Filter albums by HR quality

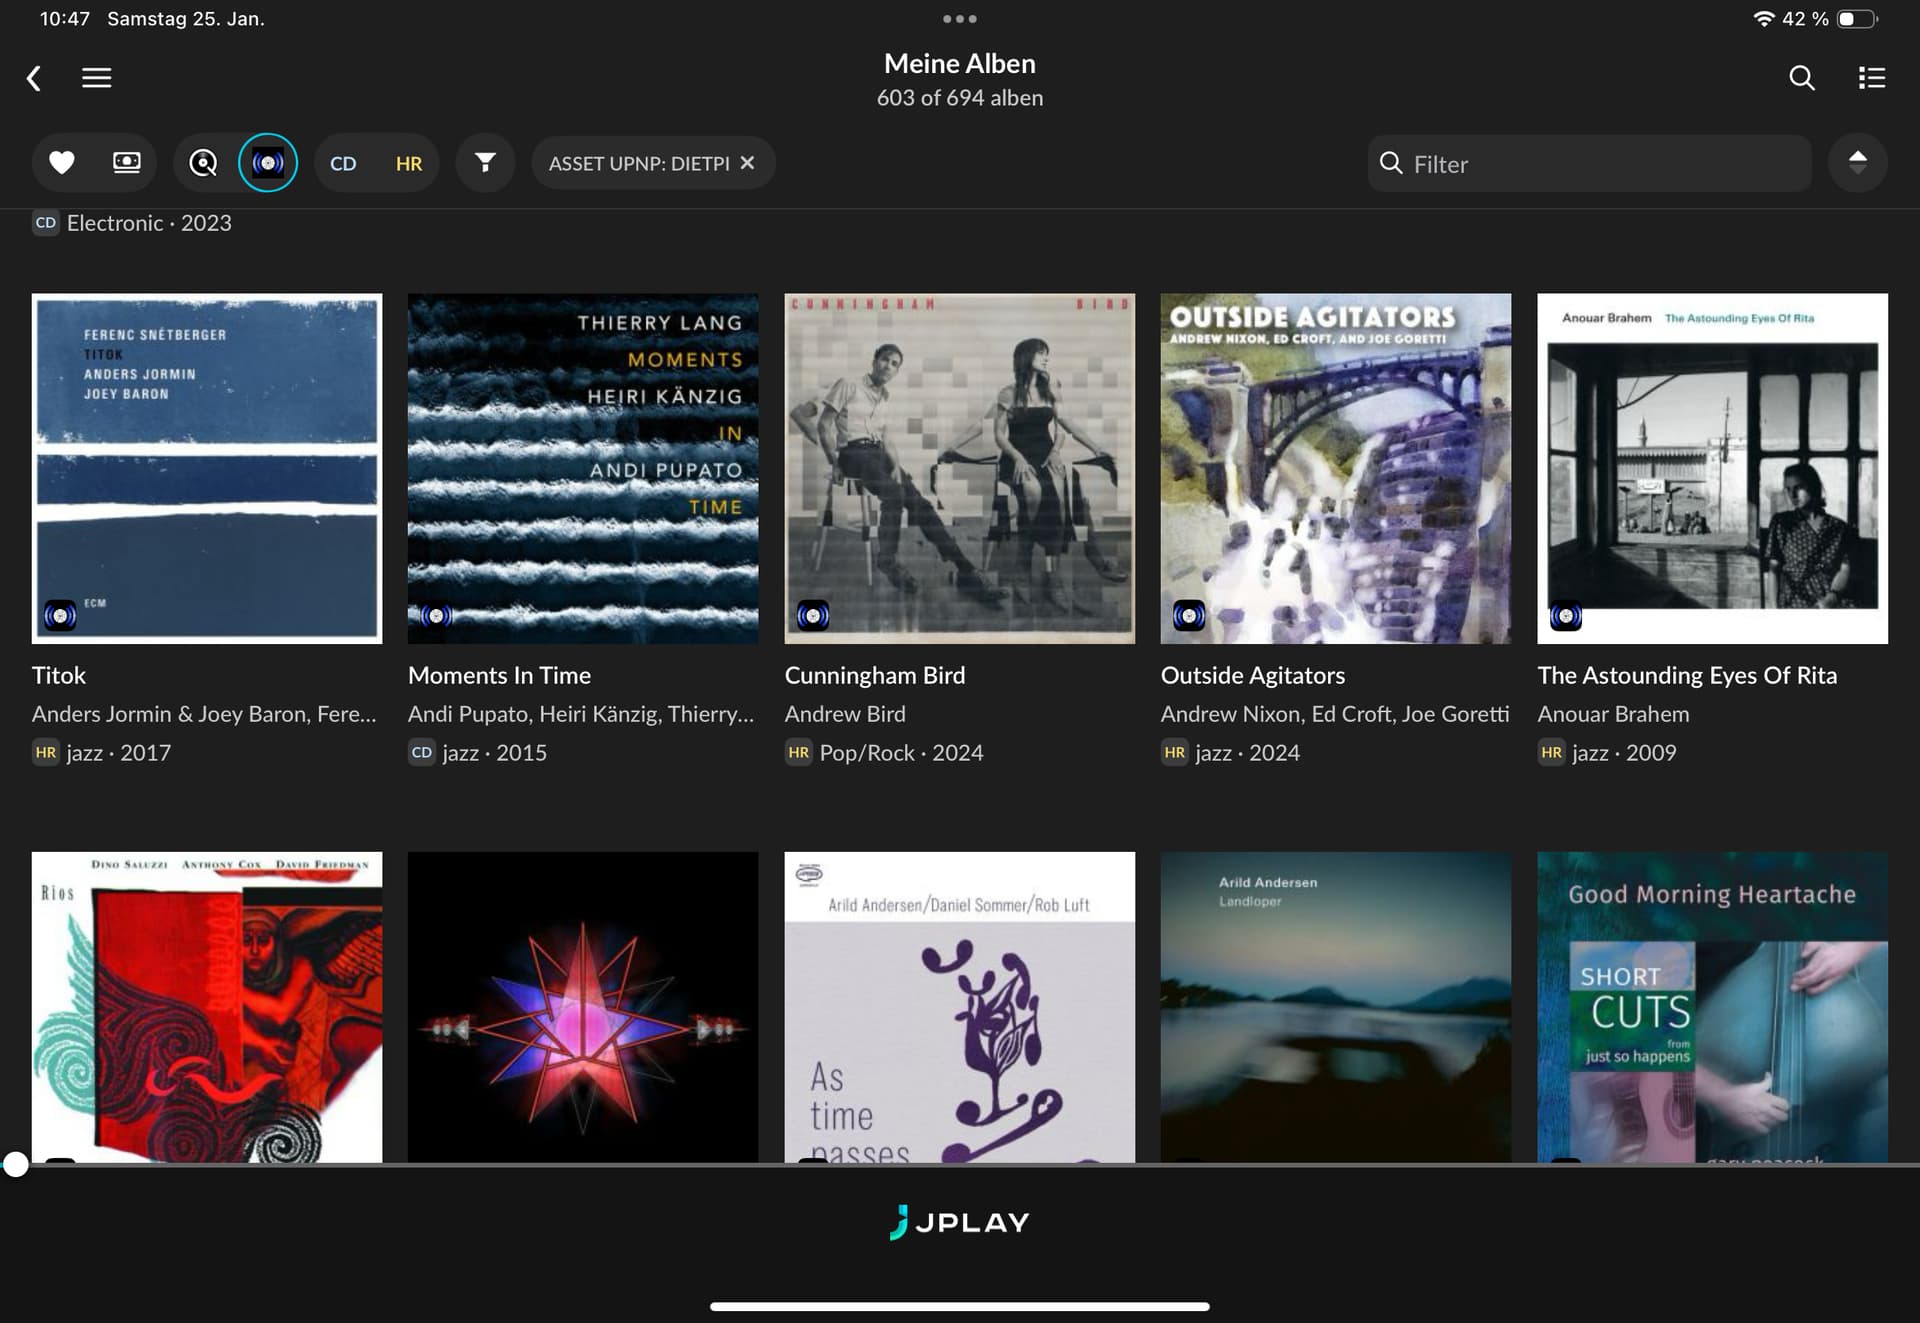[409, 164]
